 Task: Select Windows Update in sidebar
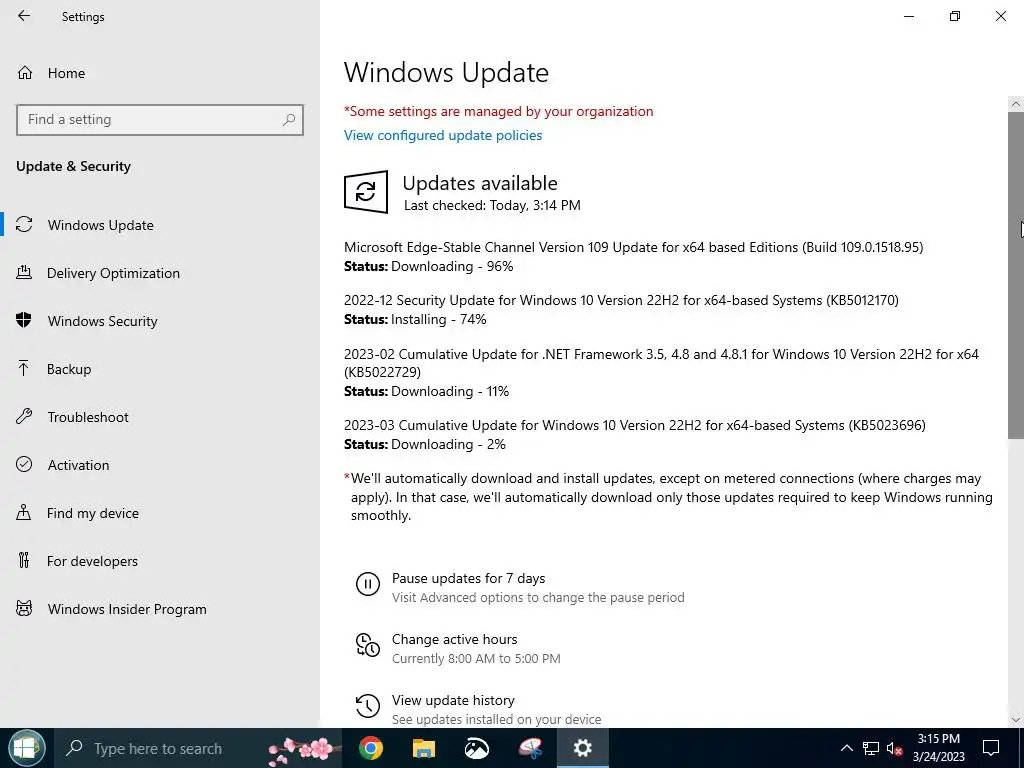pos(101,225)
